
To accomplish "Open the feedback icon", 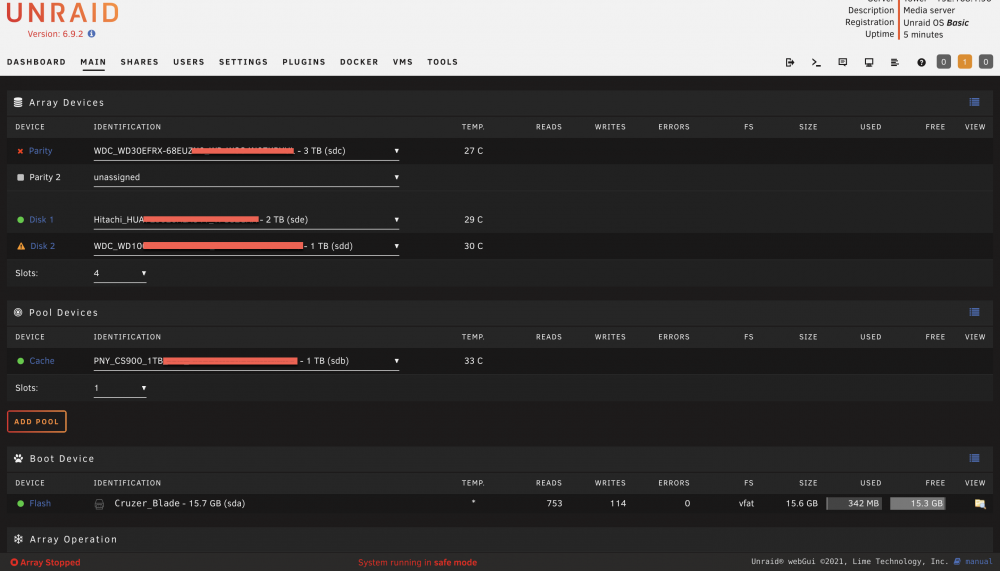I will (x=842, y=62).
